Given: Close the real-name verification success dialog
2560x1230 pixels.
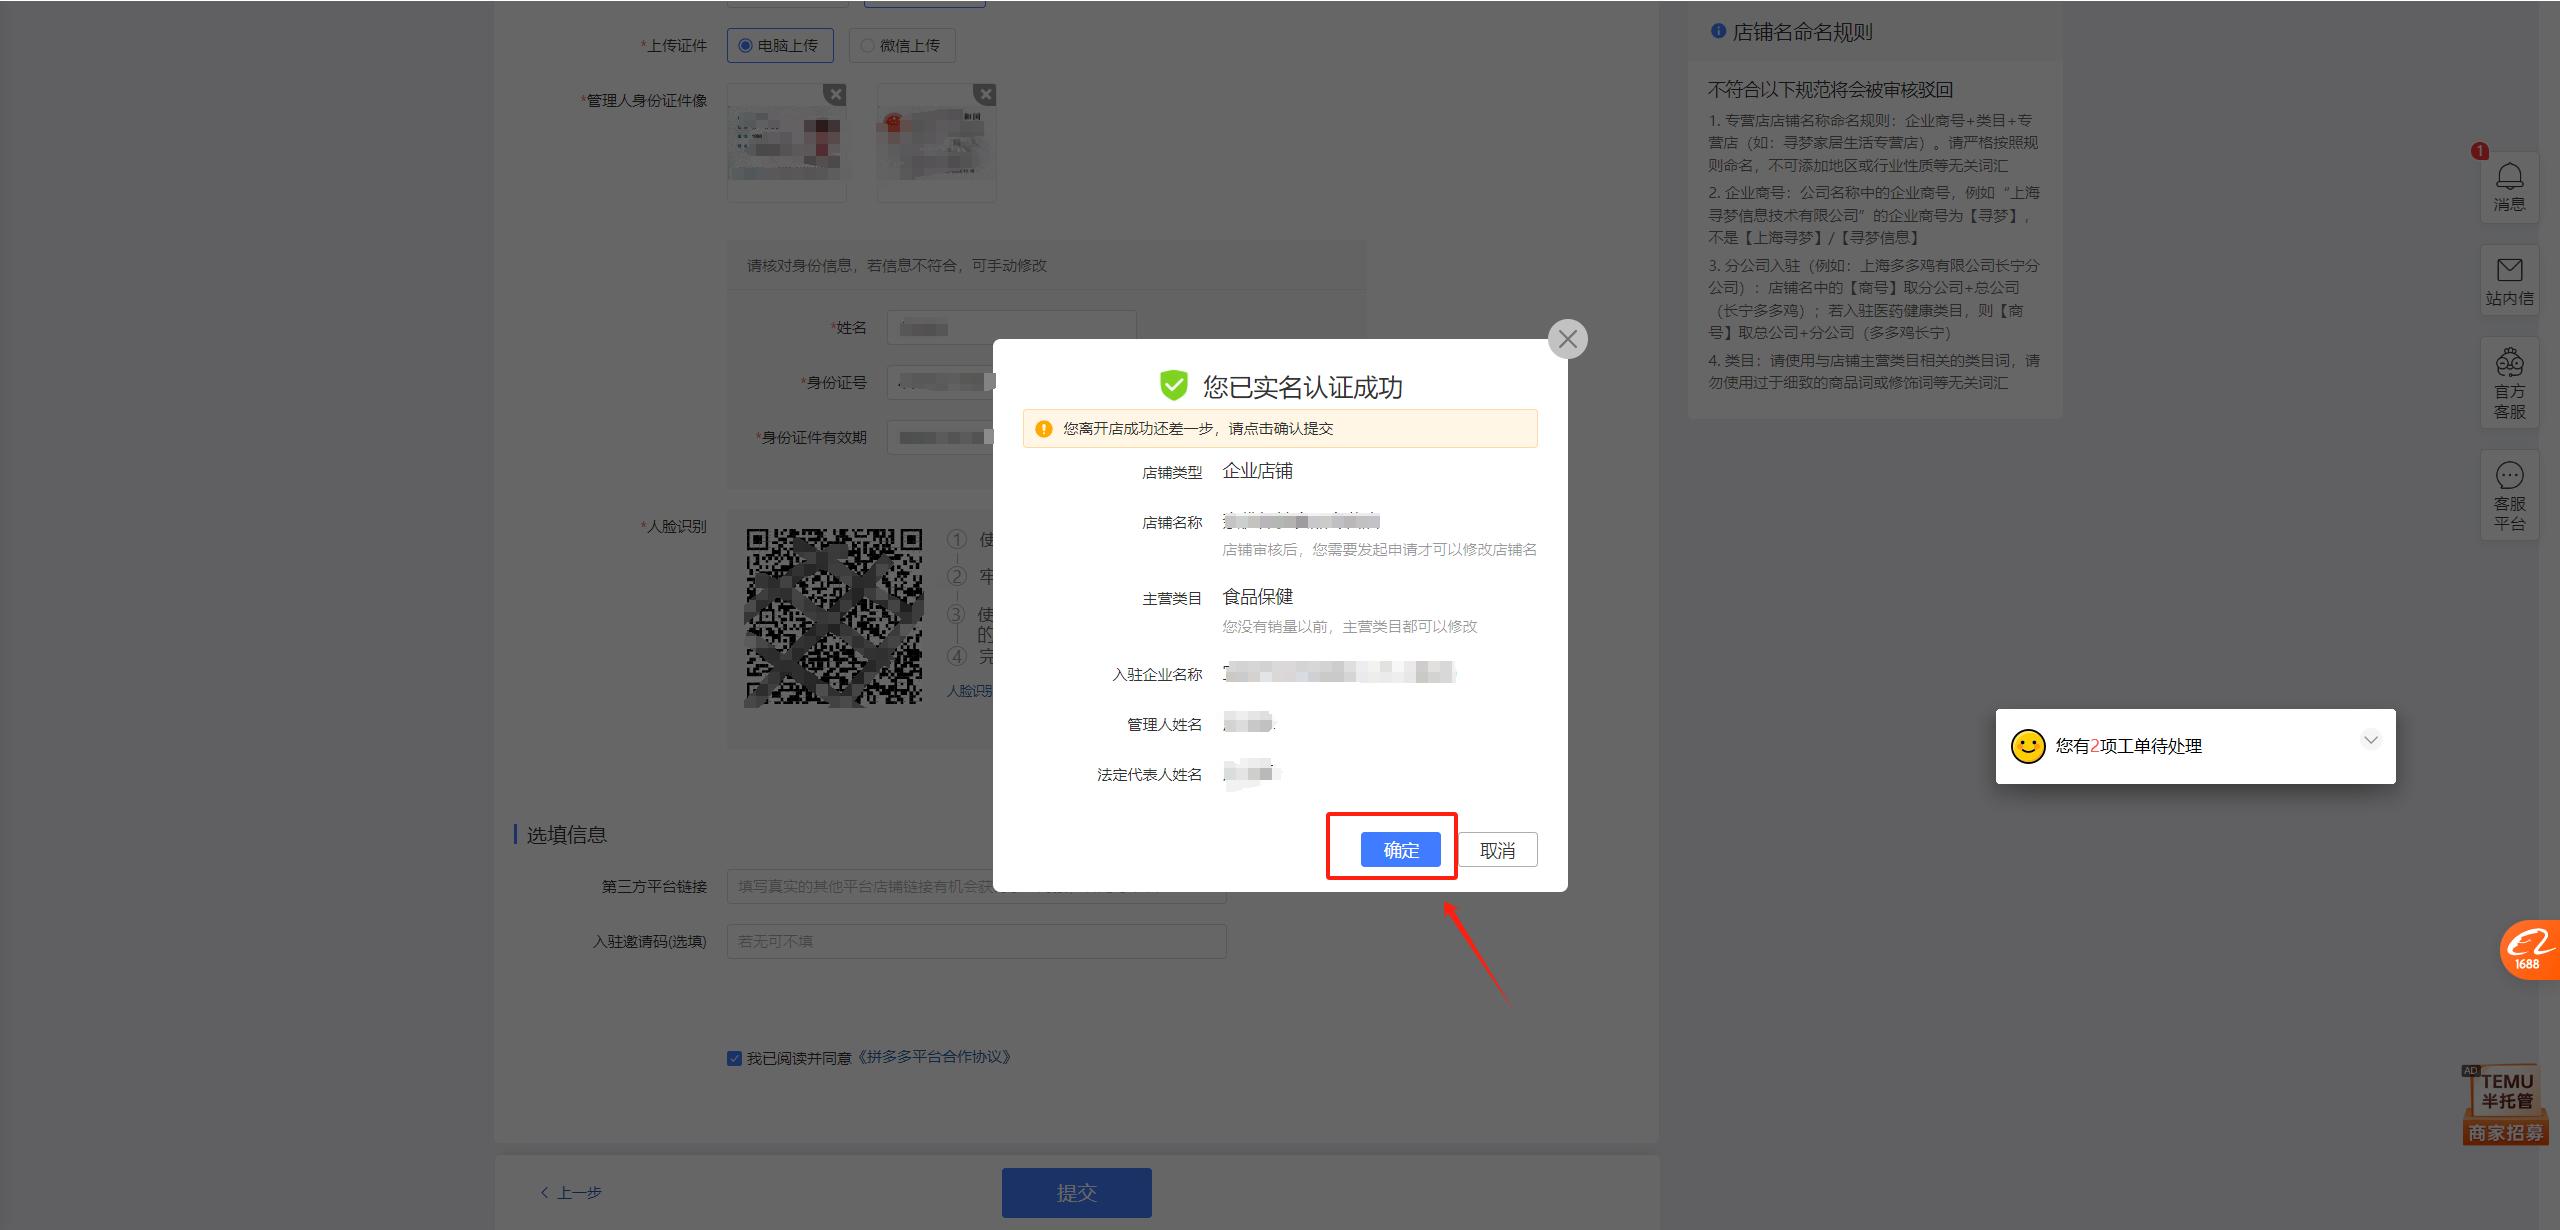Looking at the screenshot, I should coord(1567,339).
